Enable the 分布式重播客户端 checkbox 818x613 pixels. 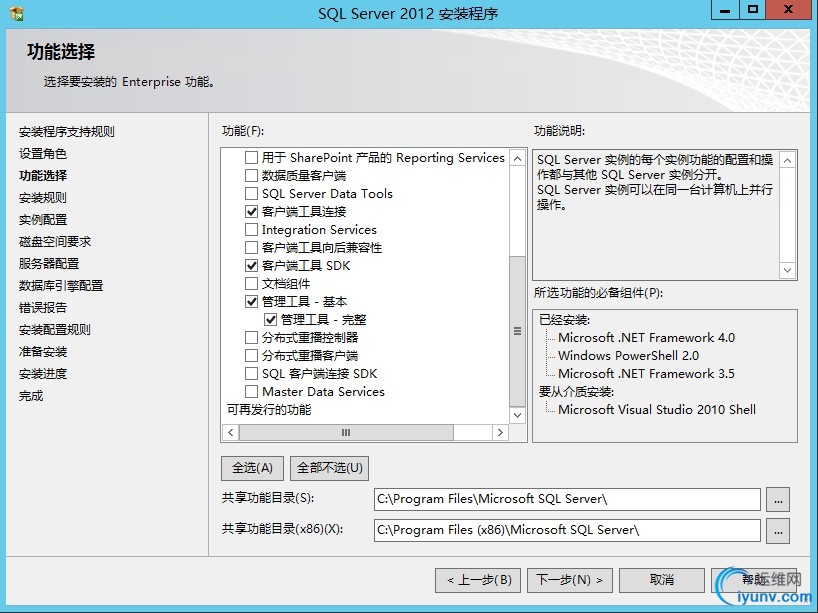251,355
